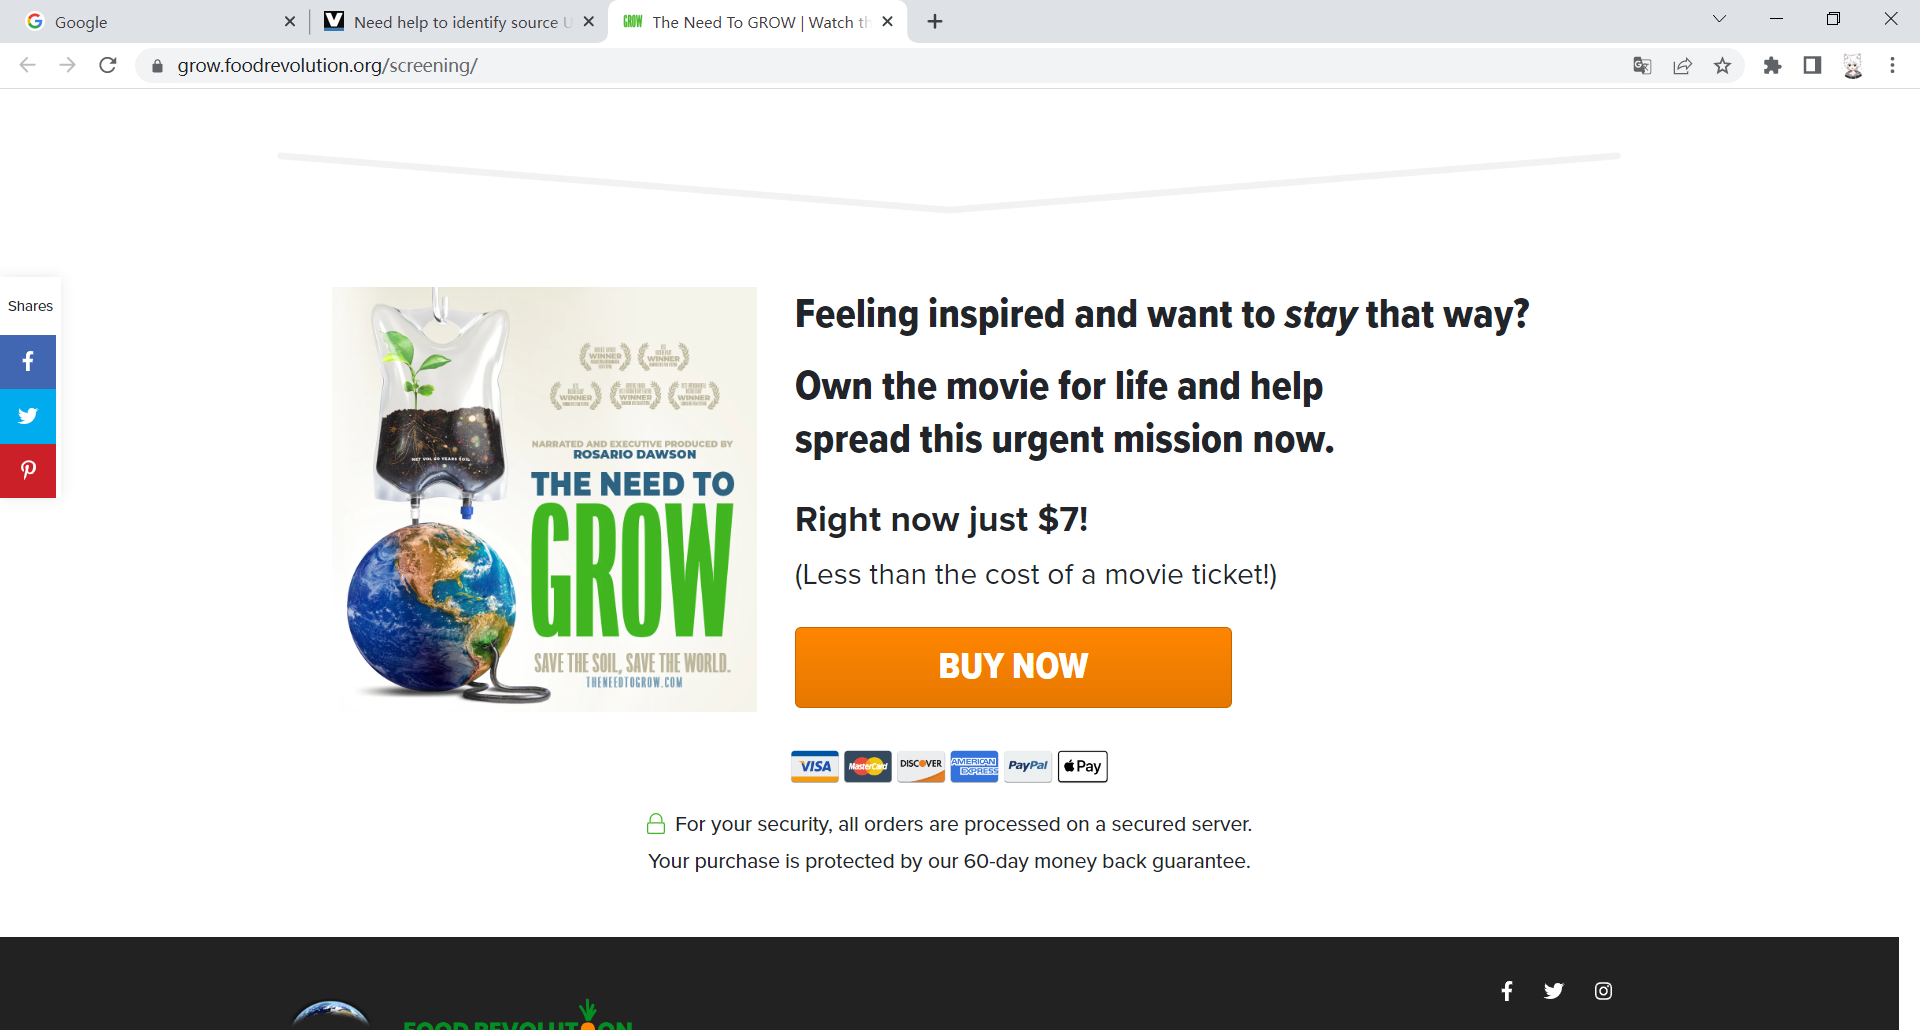Open Instagram icon in footer
This screenshot has width=1920, height=1030.
(x=1603, y=991)
